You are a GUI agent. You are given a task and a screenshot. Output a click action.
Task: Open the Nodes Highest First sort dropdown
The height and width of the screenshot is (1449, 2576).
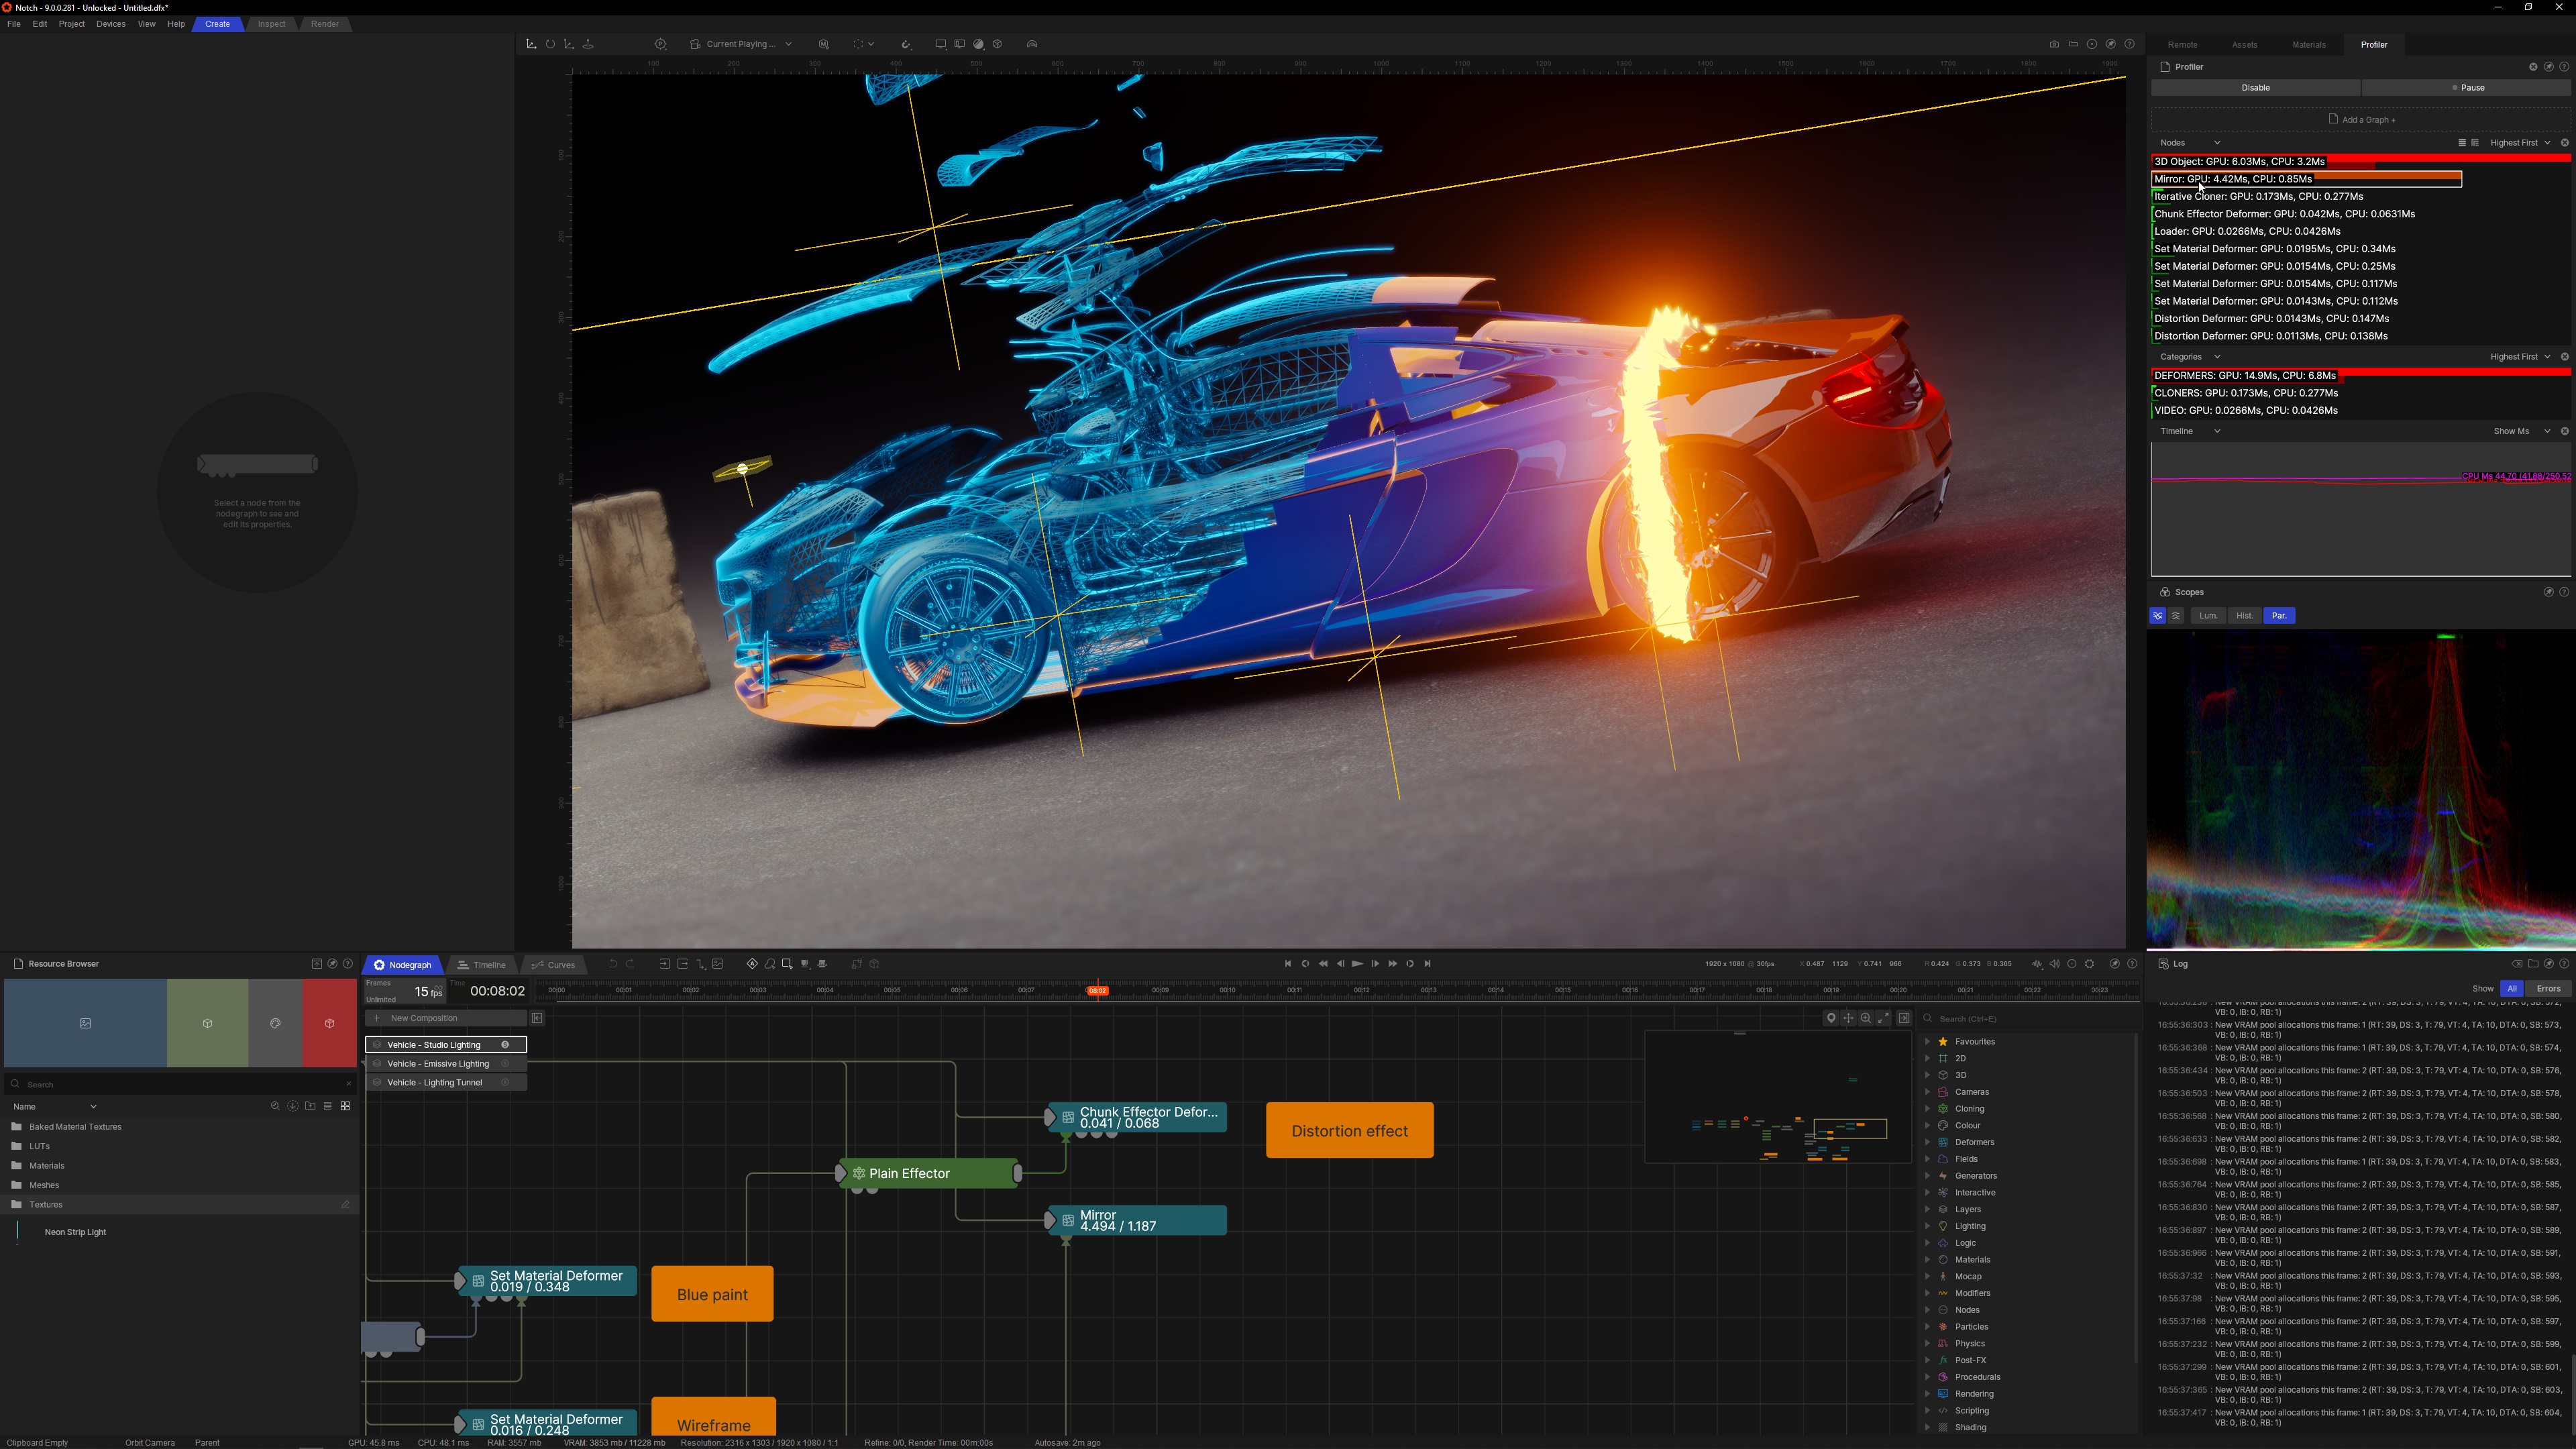click(x=2519, y=143)
